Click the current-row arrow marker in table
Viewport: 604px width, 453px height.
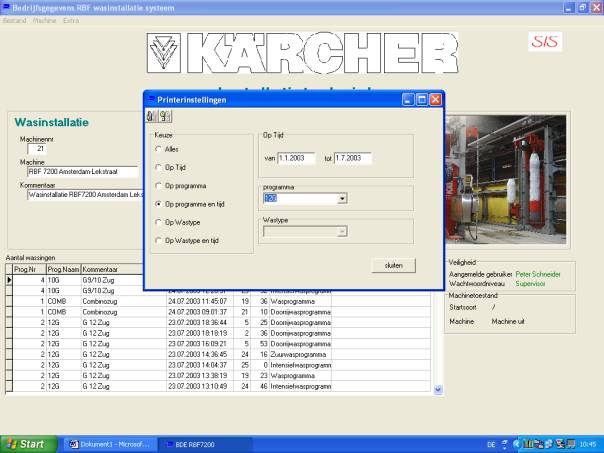click(x=9, y=280)
